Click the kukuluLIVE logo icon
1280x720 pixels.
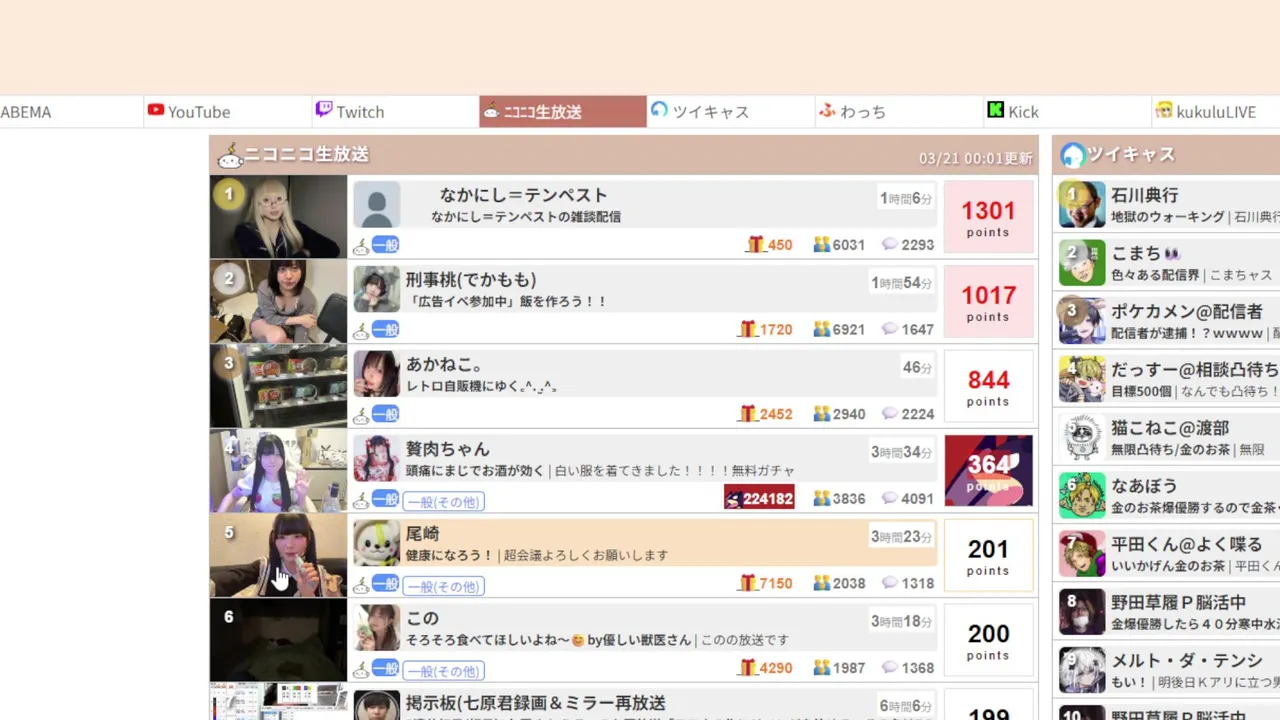pos(1164,110)
